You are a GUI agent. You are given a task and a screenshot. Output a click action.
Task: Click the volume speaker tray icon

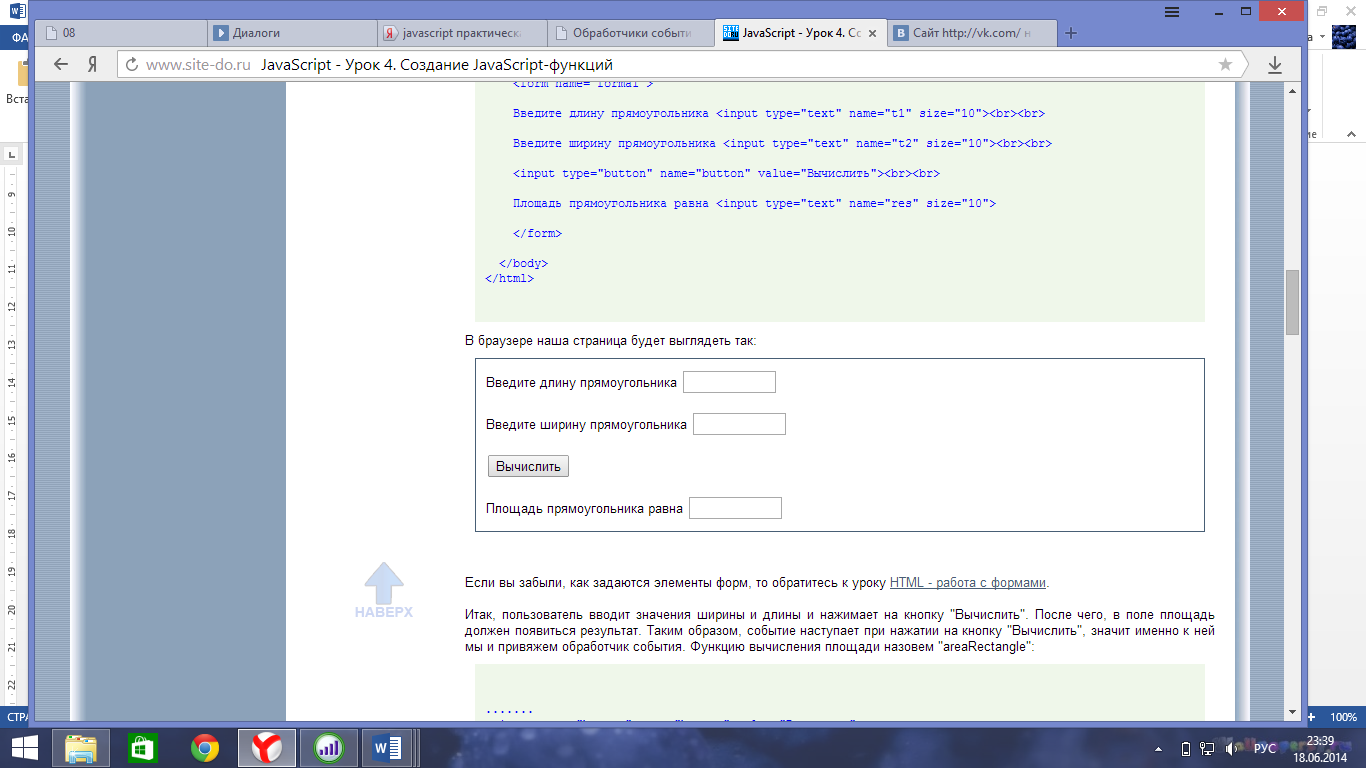coord(1231,748)
